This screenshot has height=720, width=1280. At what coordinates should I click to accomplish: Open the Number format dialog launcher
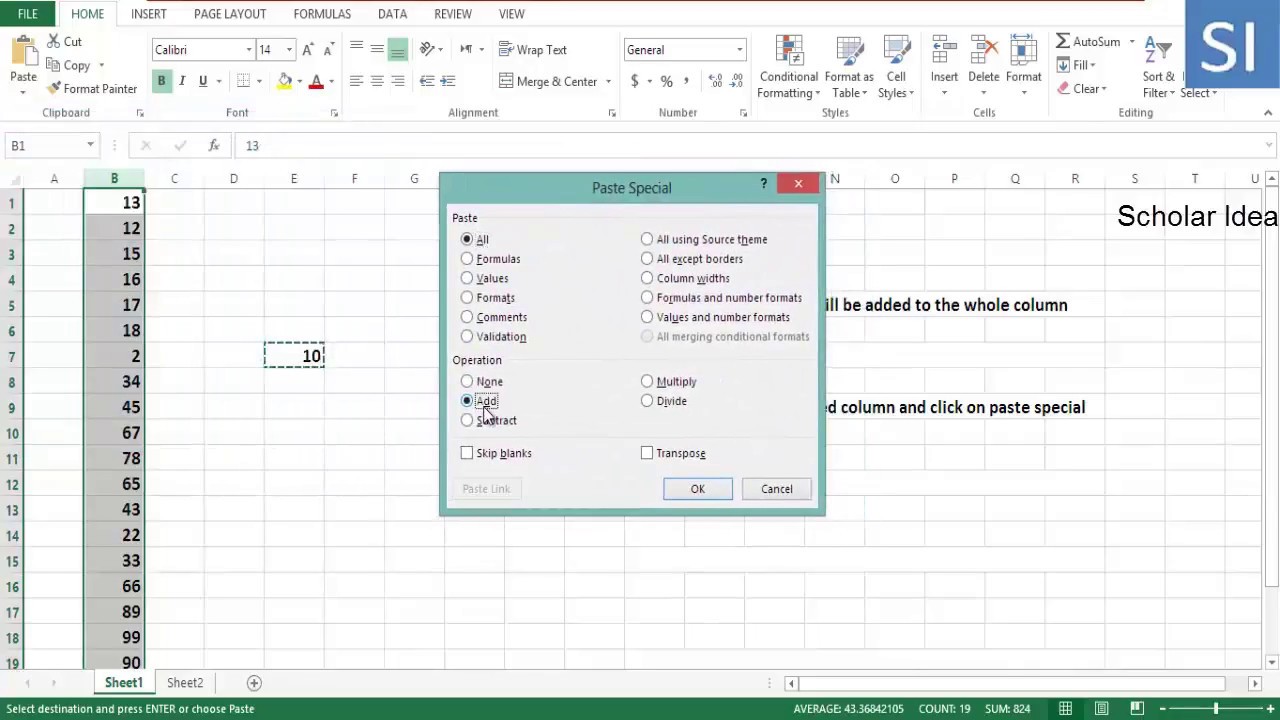tap(743, 113)
